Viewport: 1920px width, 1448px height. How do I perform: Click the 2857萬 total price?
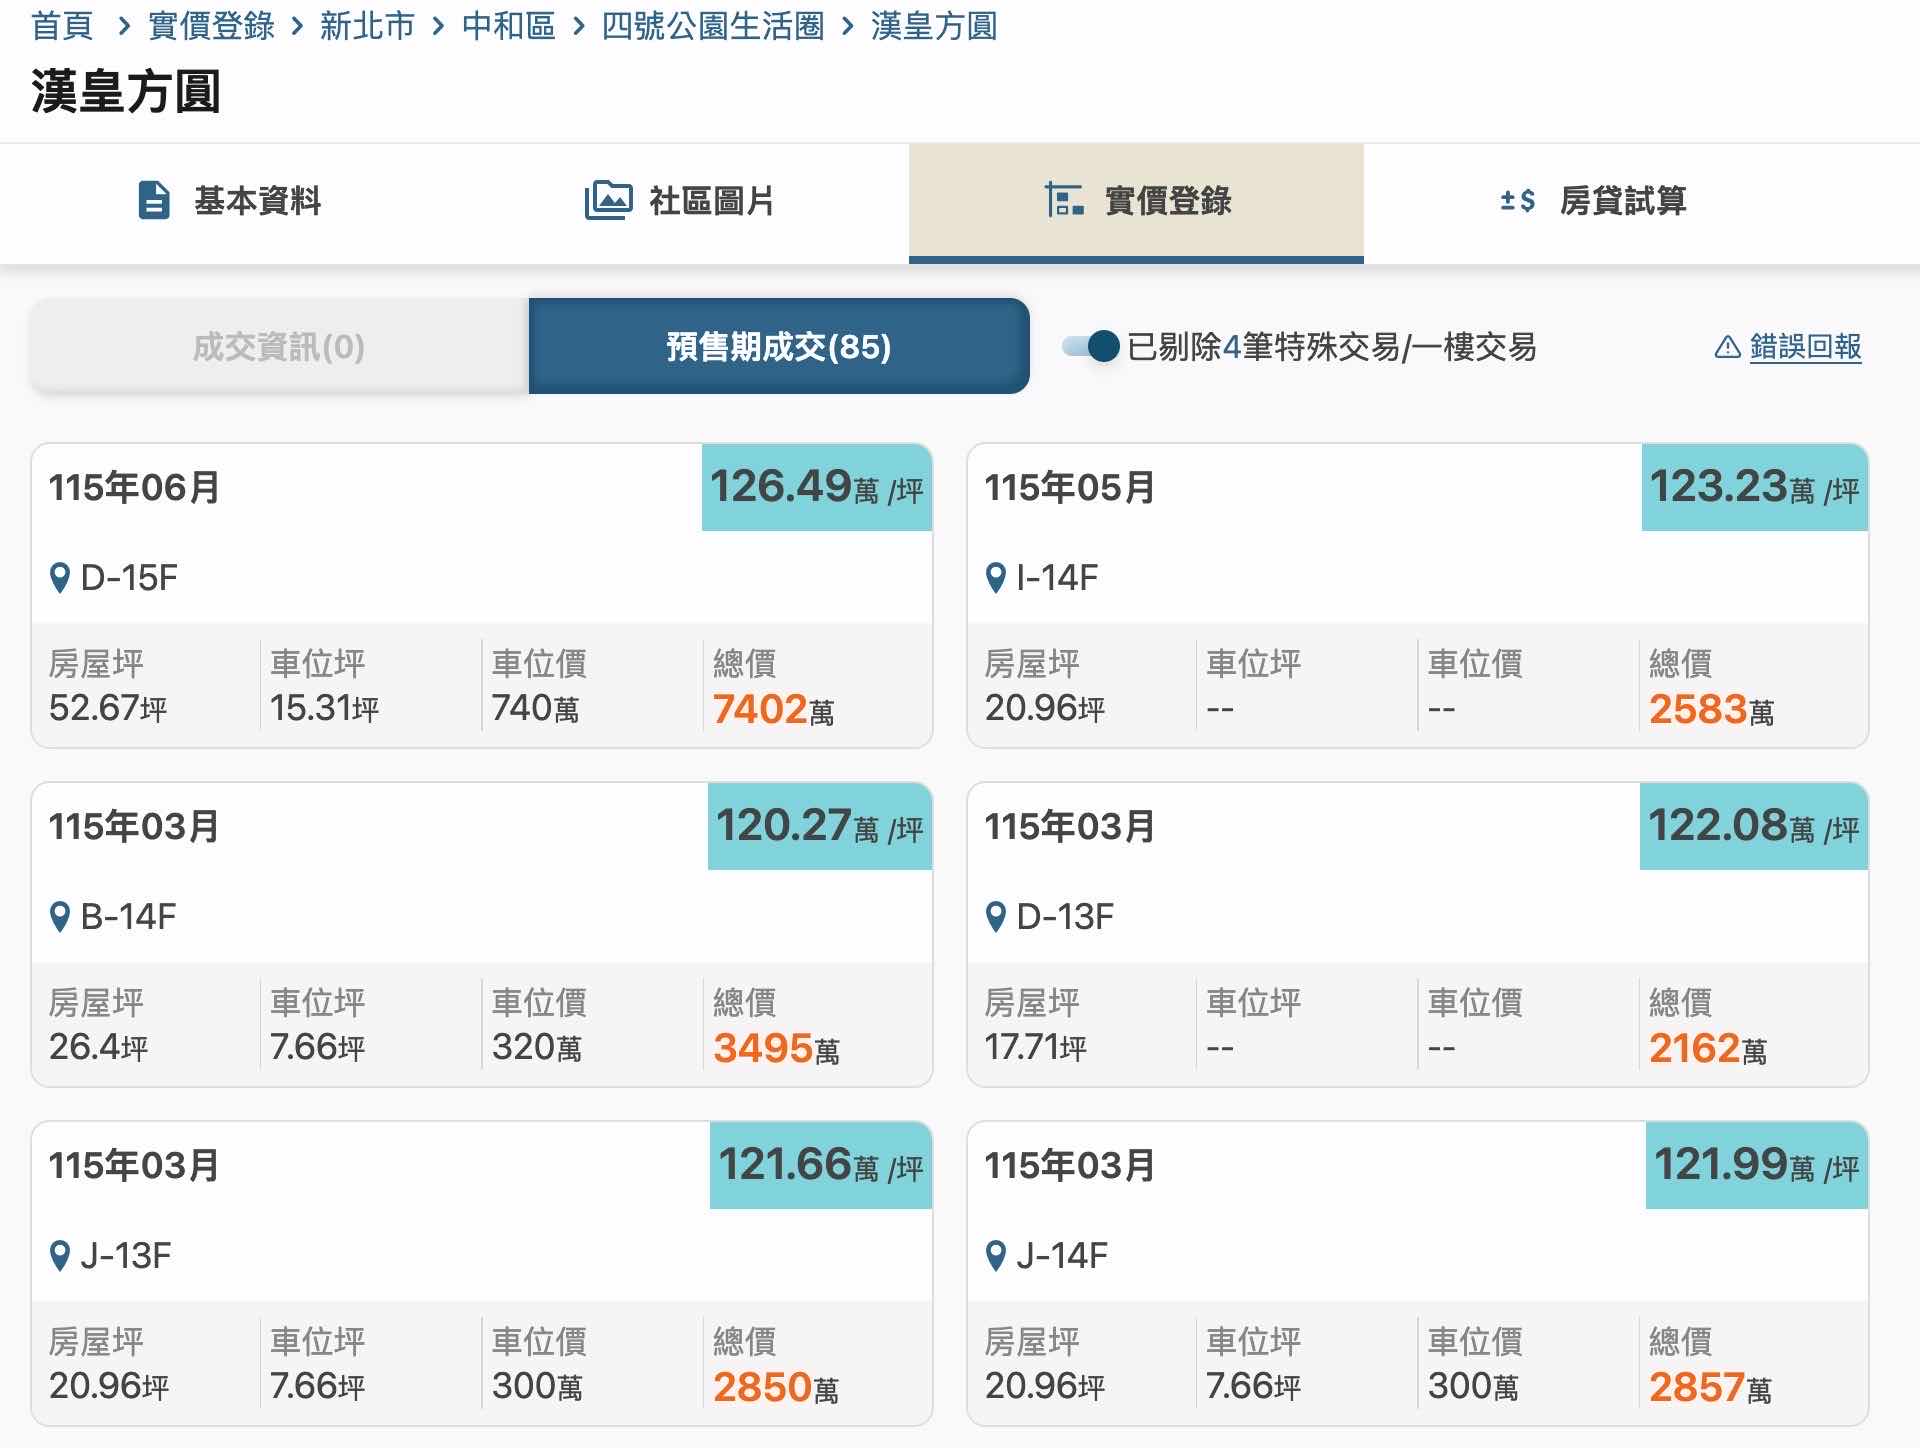(x=1710, y=1388)
